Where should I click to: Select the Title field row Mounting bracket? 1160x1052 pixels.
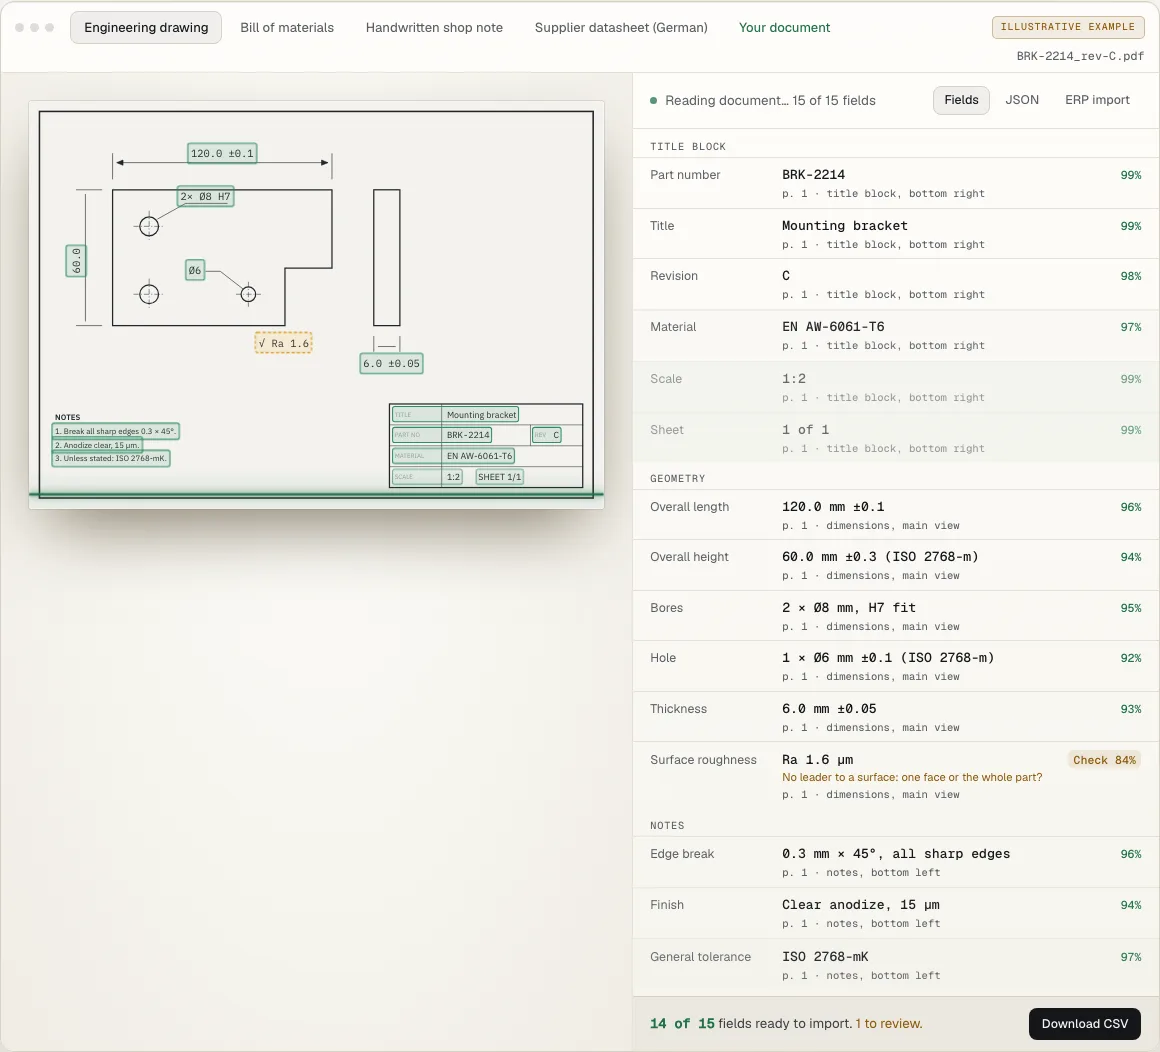point(896,234)
